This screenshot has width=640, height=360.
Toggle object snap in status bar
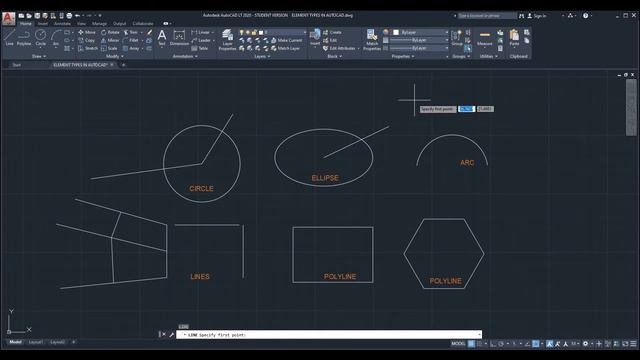pyautogui.click(x=535, y=344)
